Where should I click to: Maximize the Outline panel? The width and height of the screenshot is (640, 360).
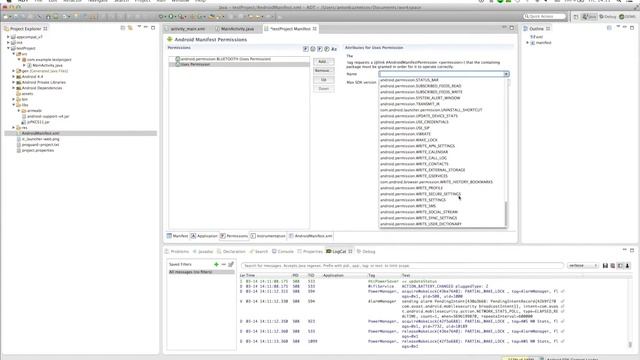pyautogui.click(x=632, y=27)
